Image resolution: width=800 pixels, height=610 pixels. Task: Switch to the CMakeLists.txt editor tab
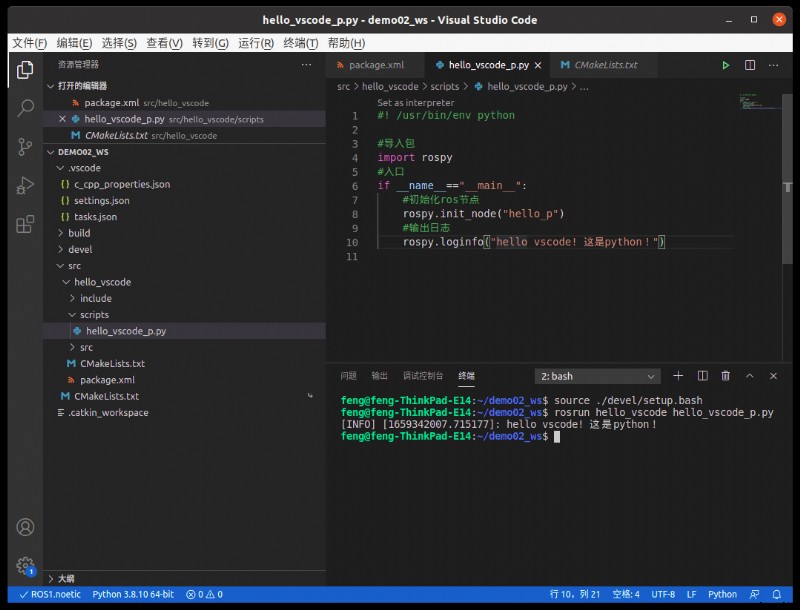pyautogui.click(x=605, y=65)
